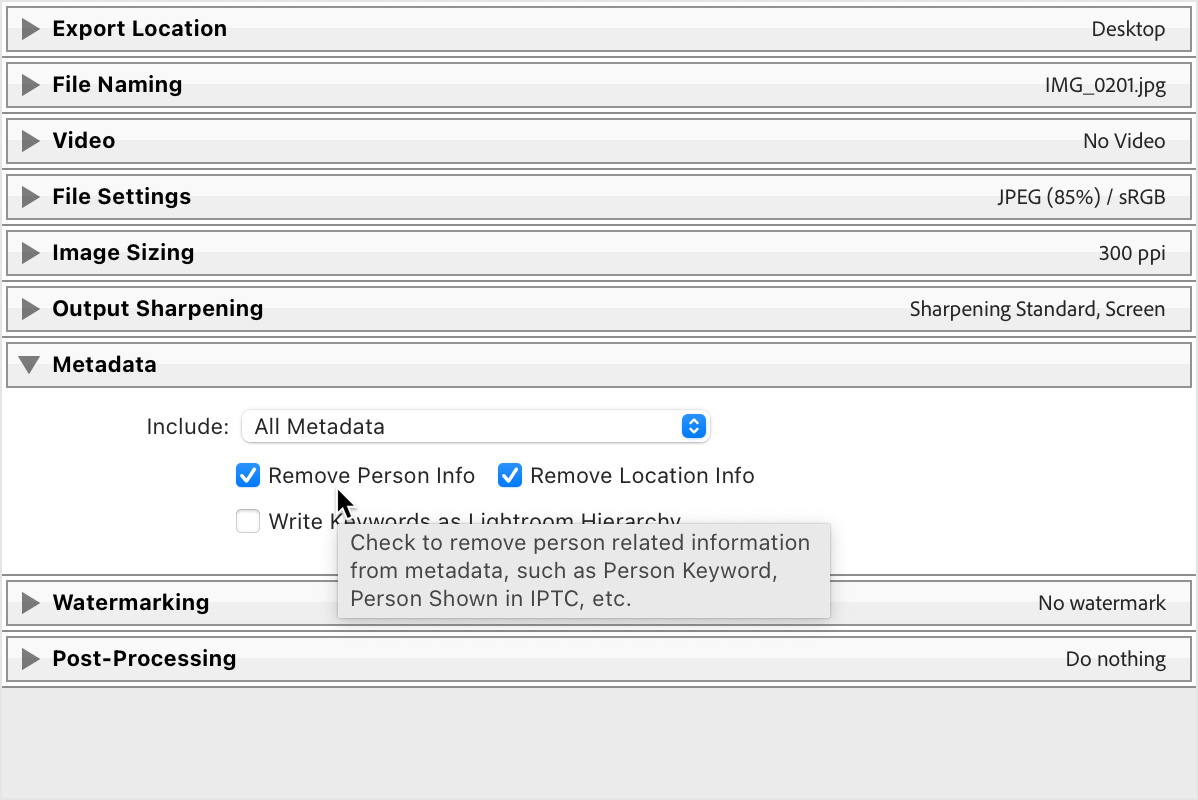This screenshot has height=800, width=1198.
Task: Enable Write Keywords as Lightroom Hierarchy
Action: click(x=247, y=521)
